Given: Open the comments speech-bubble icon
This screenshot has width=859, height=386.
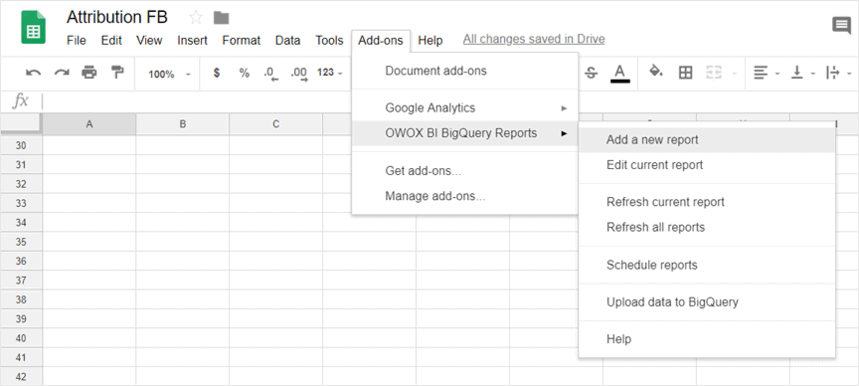Looking at the screenshot, I should click(841, 26).
